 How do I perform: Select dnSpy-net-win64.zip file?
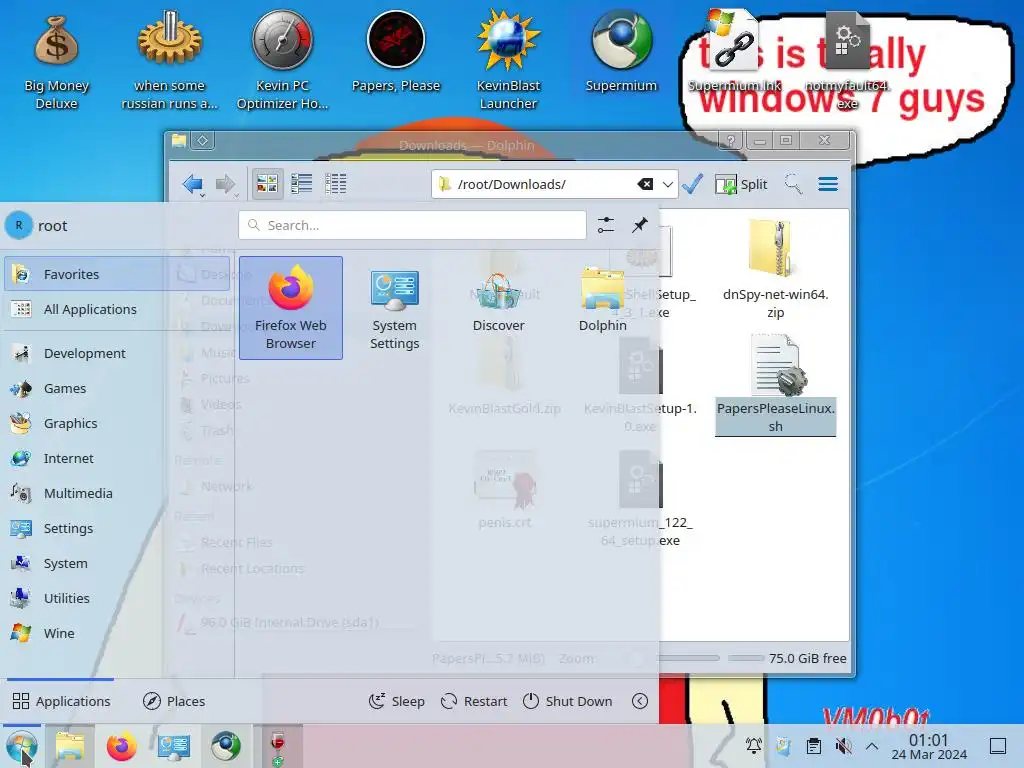coord(775,269)
